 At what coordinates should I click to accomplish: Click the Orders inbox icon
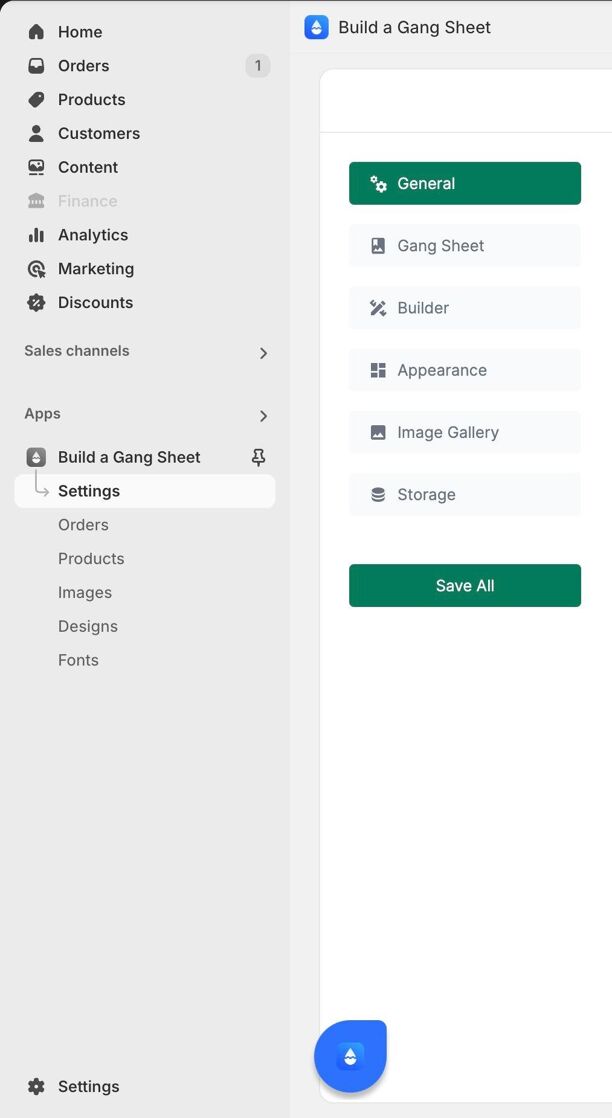click(x=36, y=66)
